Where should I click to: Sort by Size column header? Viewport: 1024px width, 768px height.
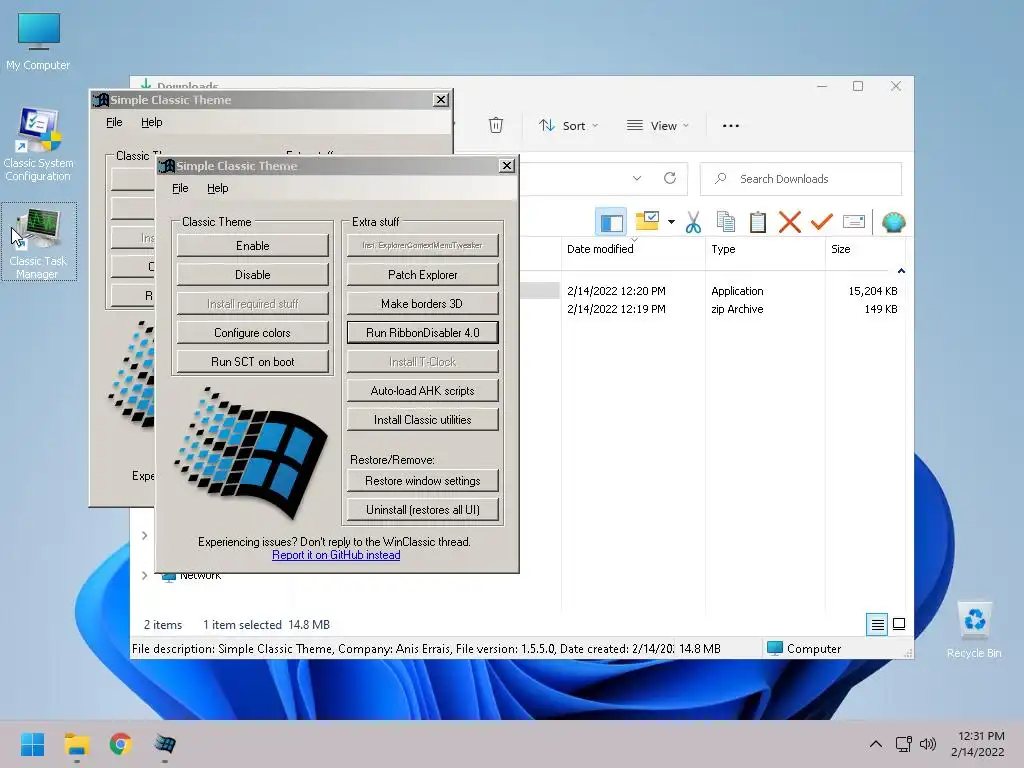point(865,249)
